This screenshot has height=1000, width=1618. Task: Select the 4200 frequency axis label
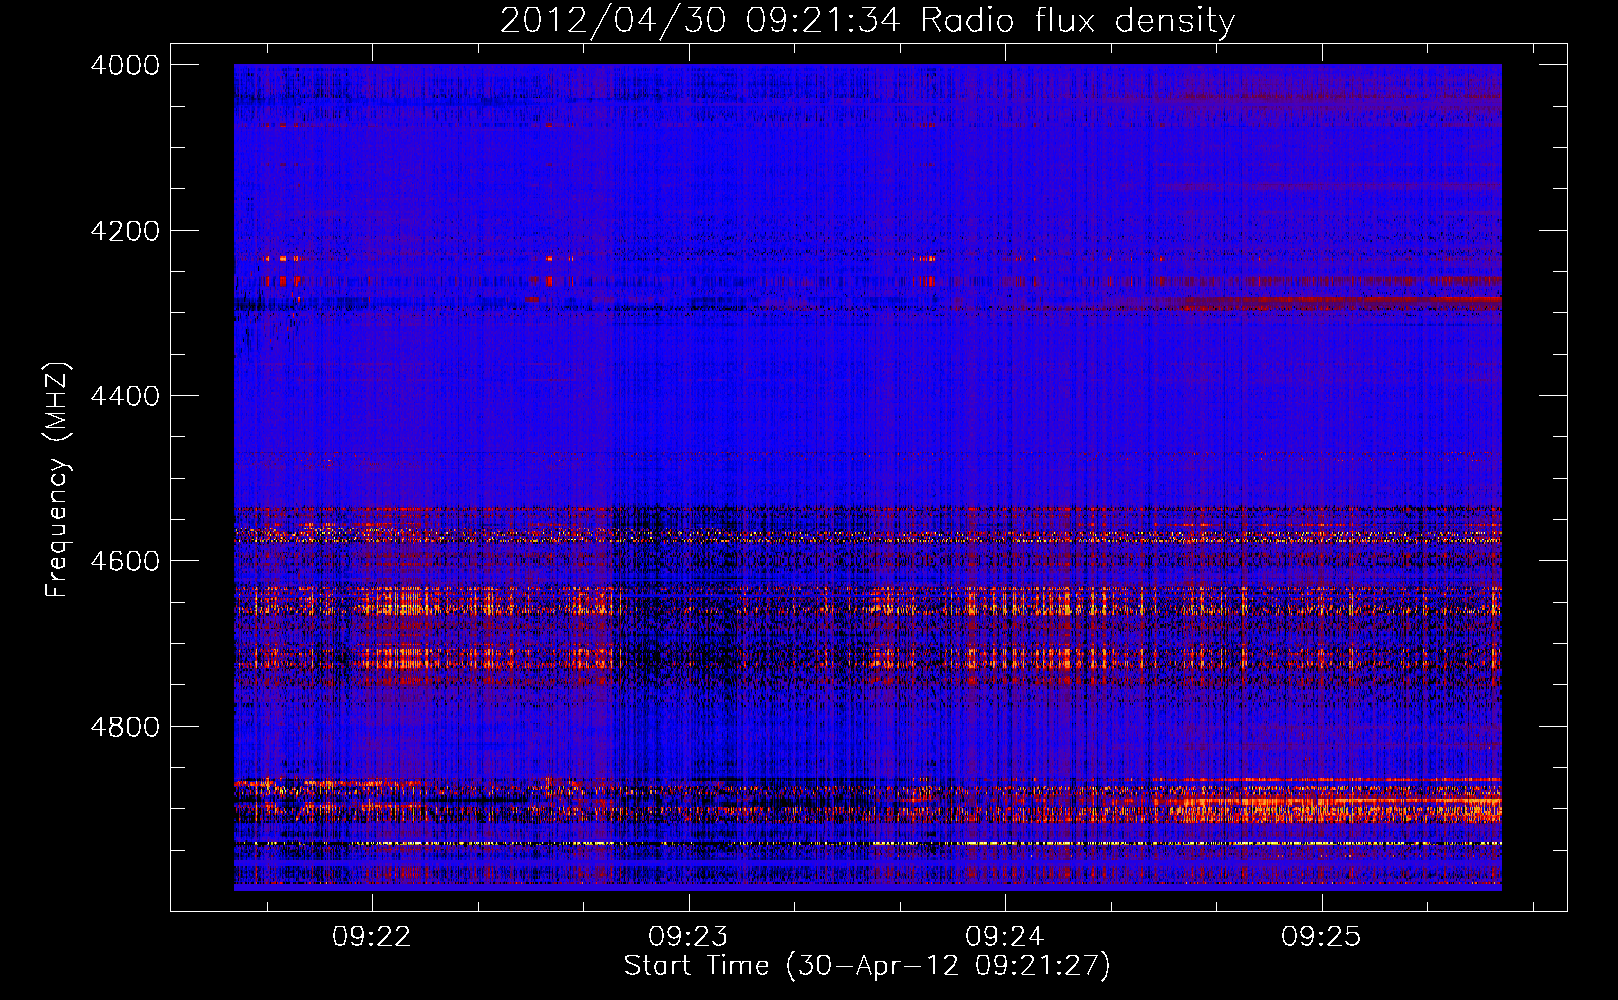coord(125,231)
